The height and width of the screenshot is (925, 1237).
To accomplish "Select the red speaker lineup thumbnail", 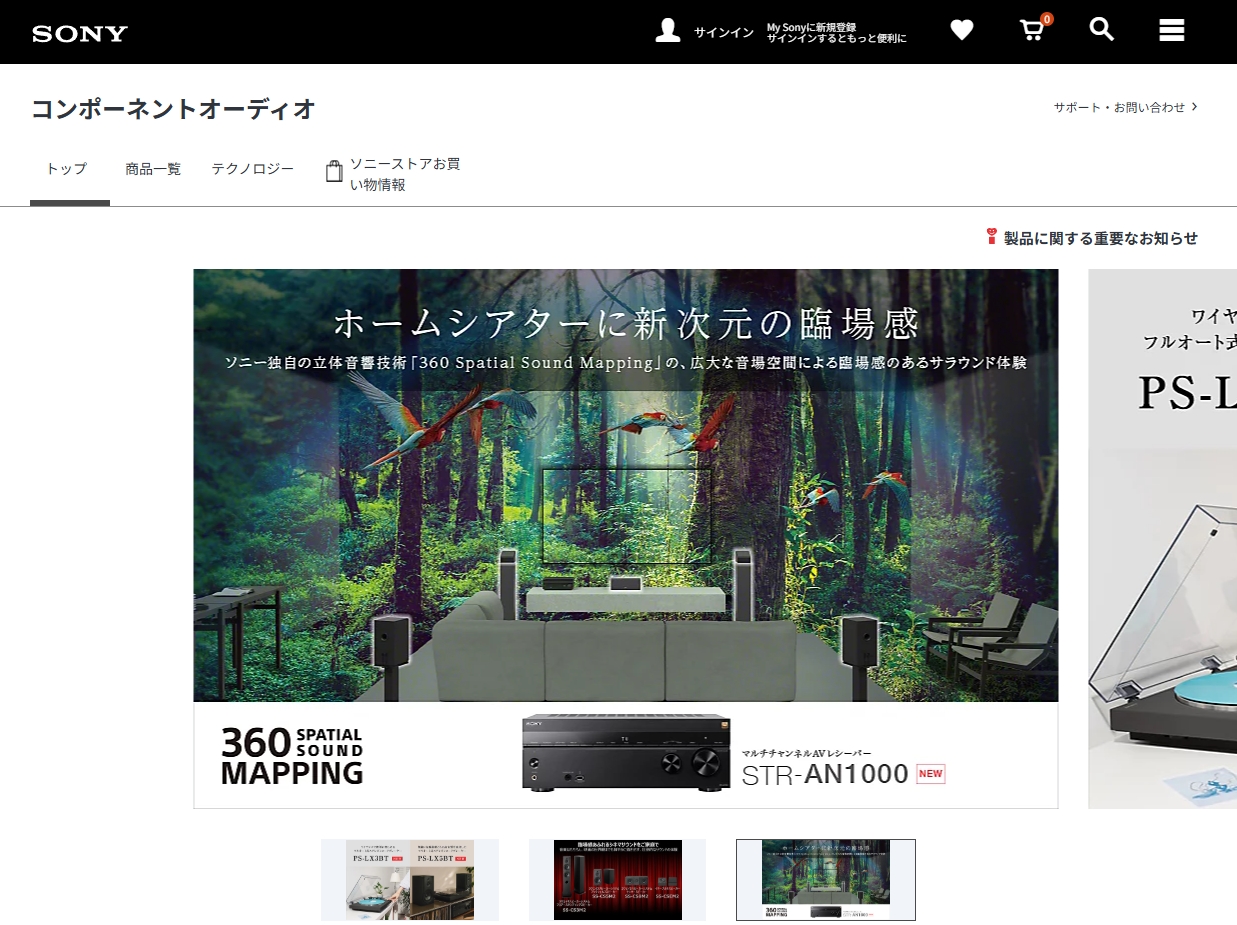I will tap(617, 879).
